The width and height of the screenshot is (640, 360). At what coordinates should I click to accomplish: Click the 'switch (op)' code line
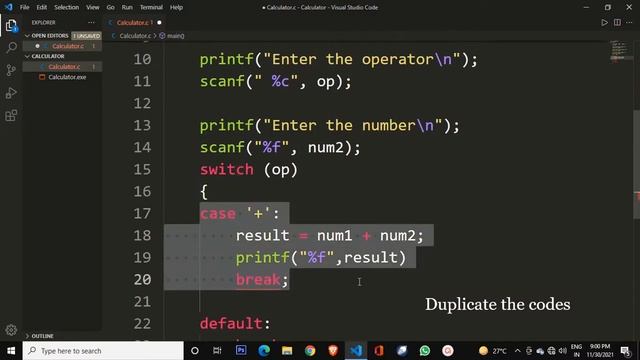click(249, 169)
